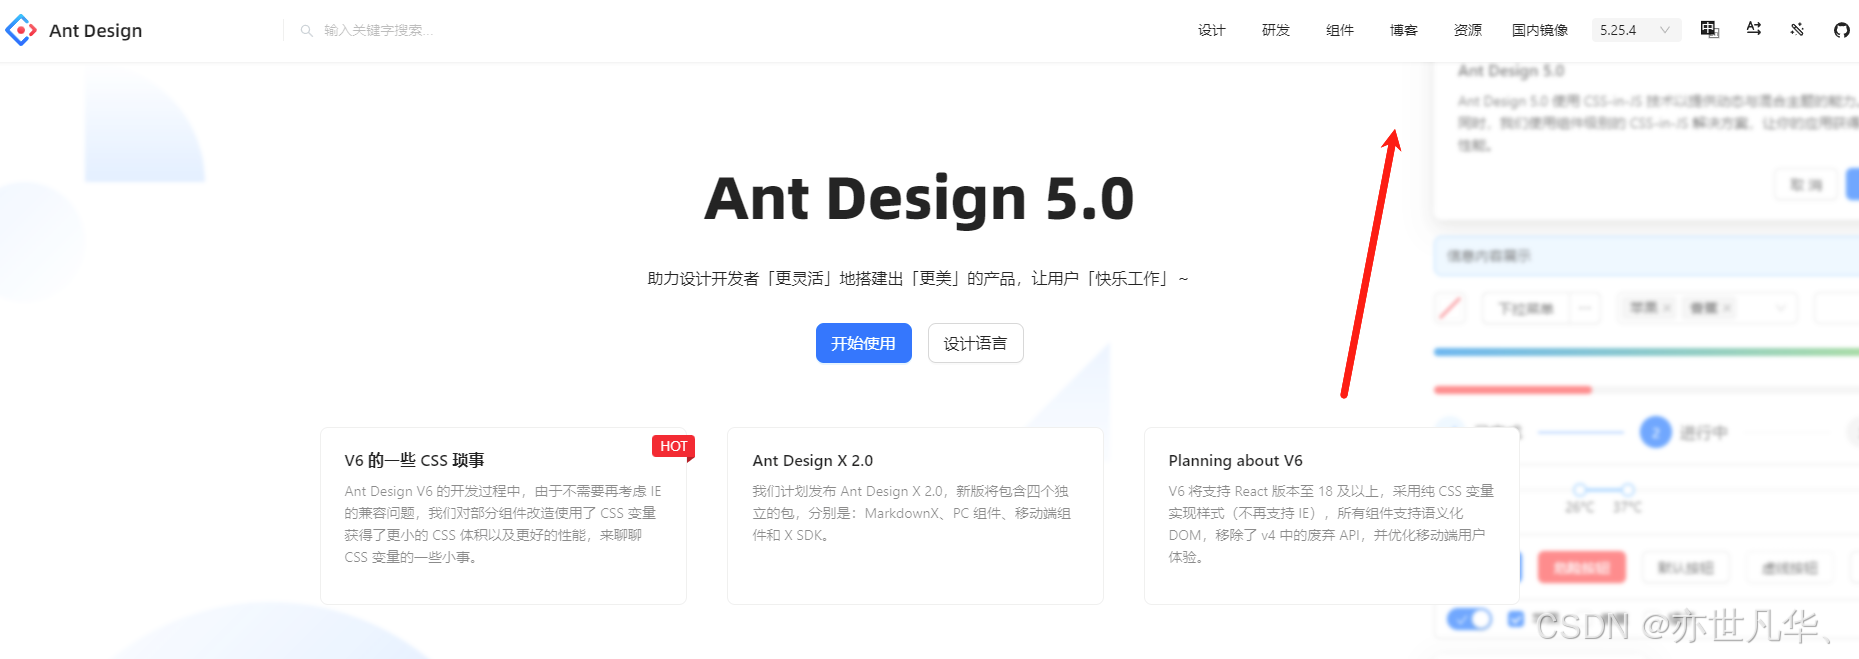Open the 5.25.4 version dropdown
The image size is (1859, 659).
point(1636,30)
